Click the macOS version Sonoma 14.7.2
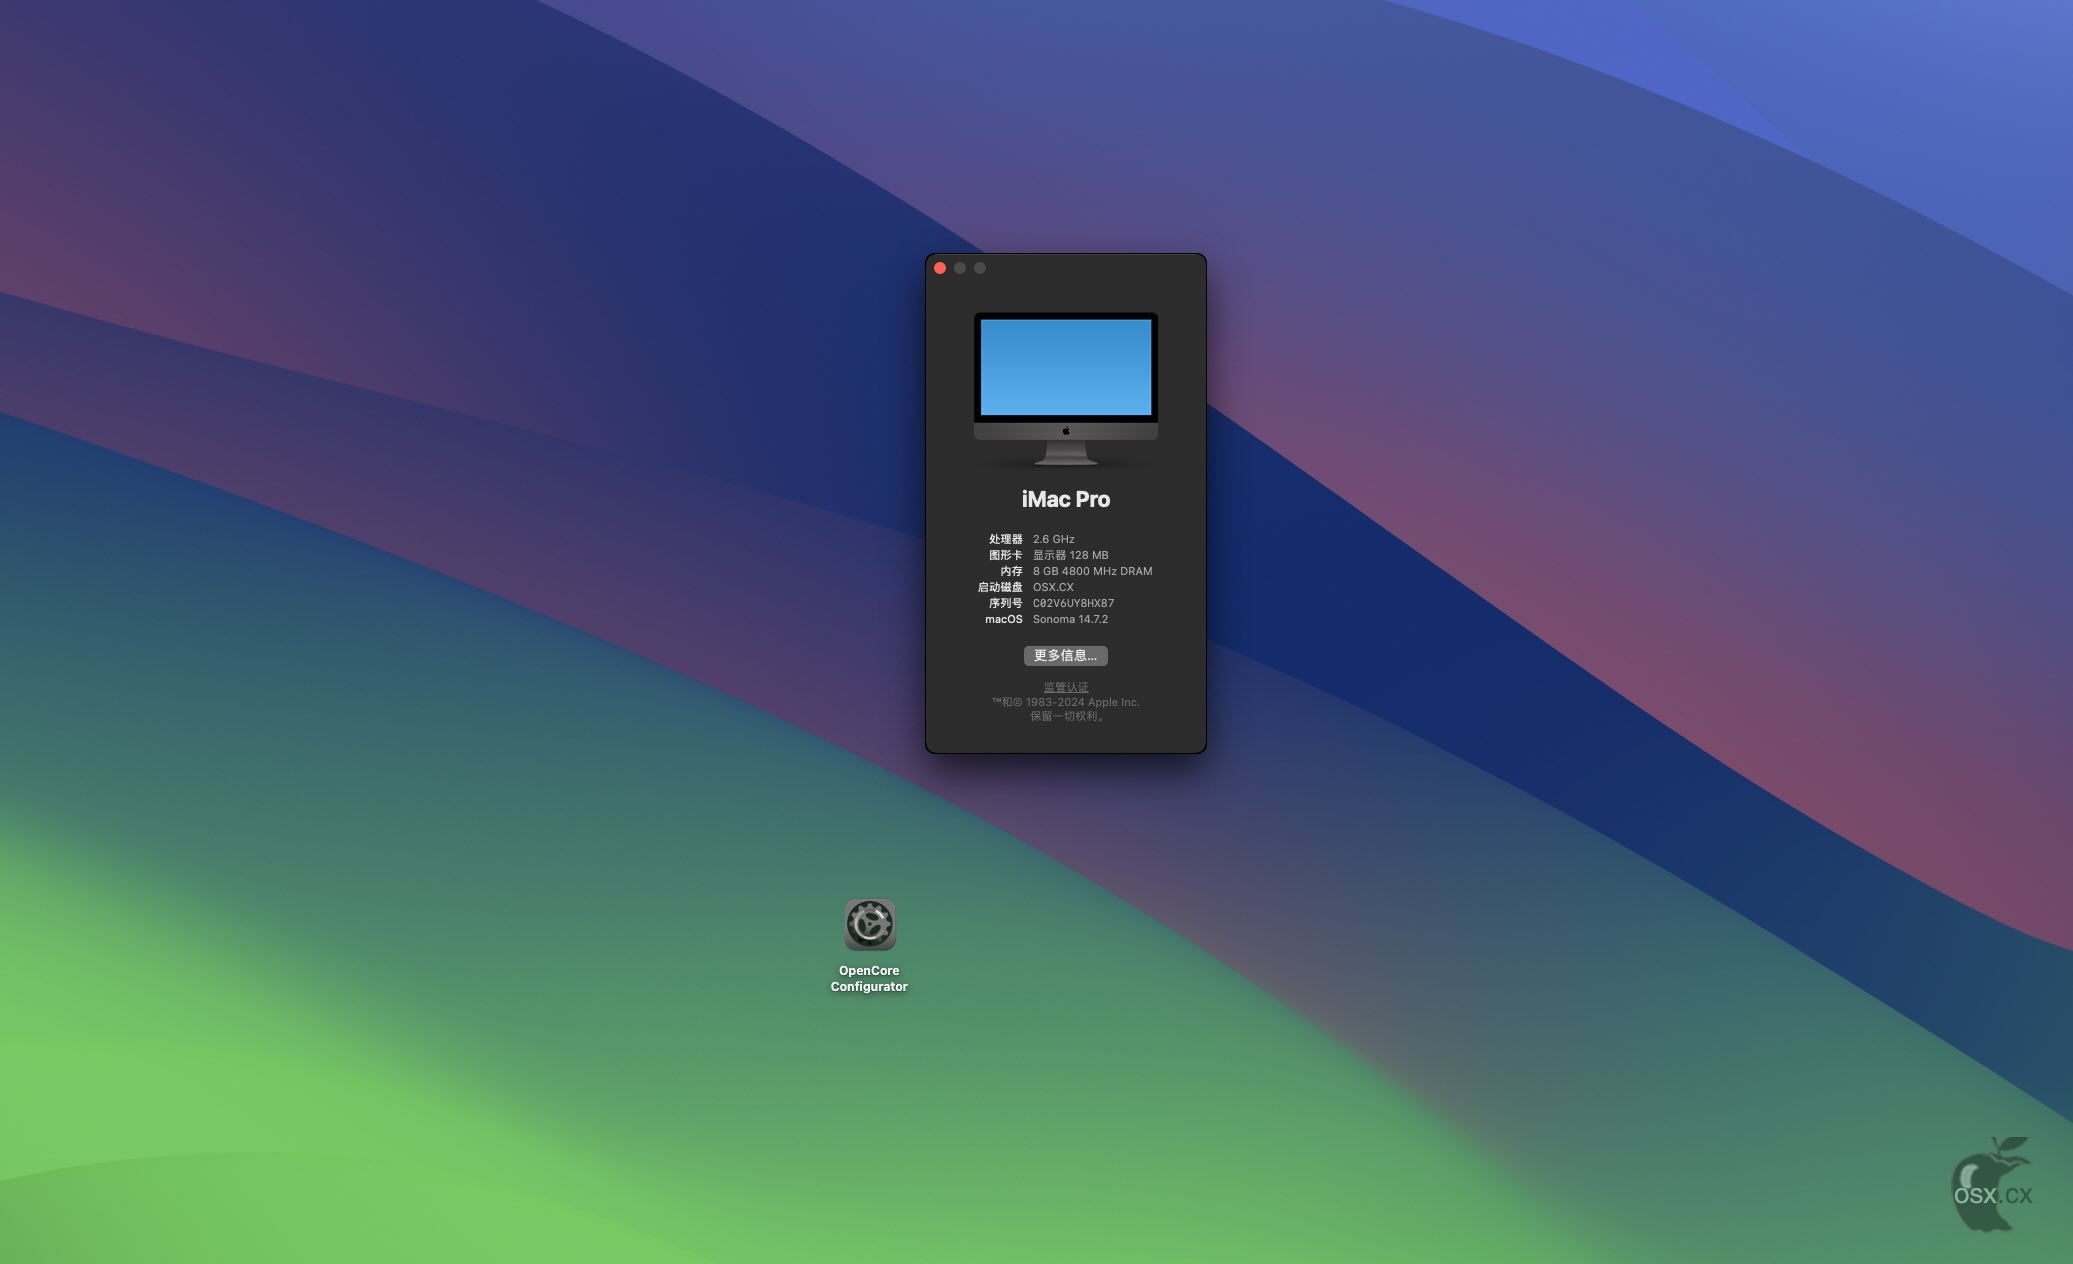The width and height of the screenshot is (2073, 1264). 1071,619
